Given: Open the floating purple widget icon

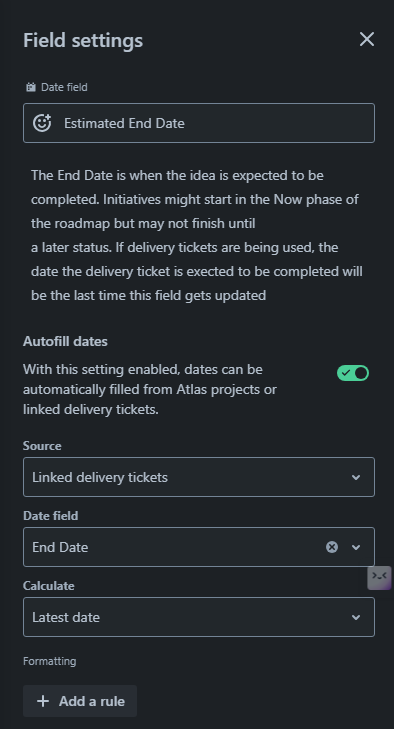Looking at the screenshot, I should 380,578.
